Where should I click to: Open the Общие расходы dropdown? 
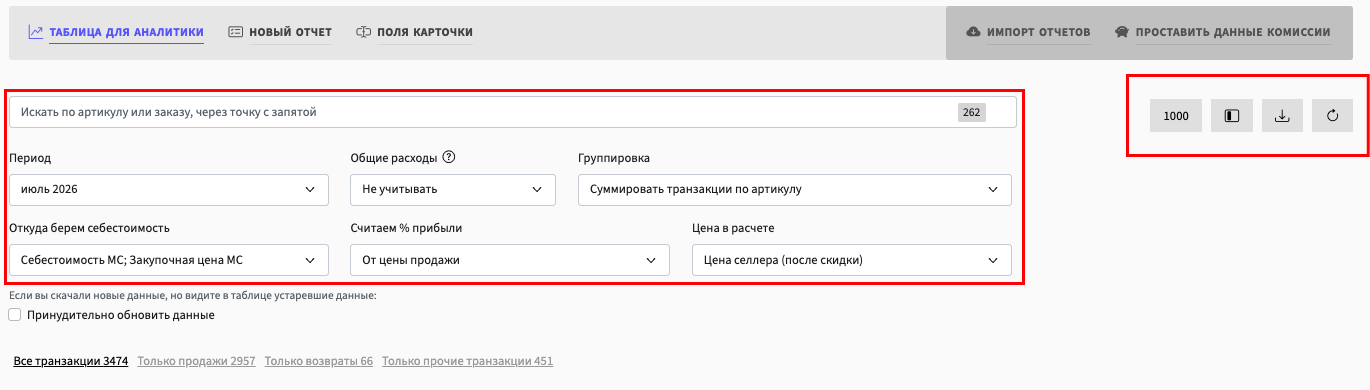[x=453, y=189]
